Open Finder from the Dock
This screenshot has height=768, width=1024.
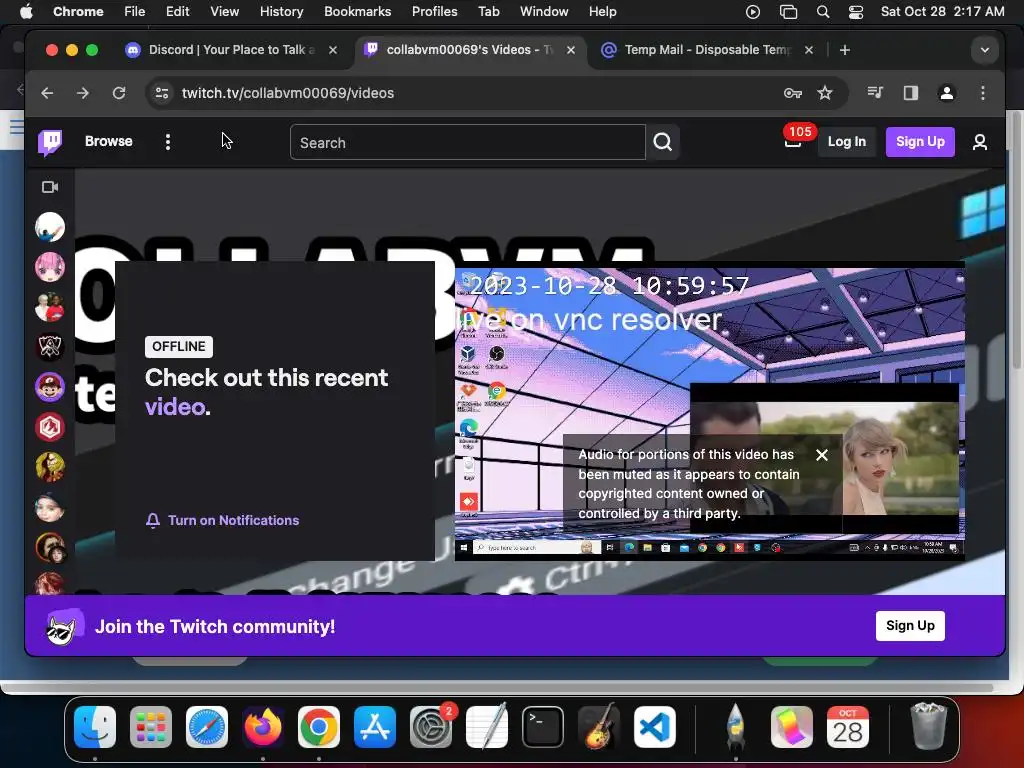pyautogui.click(x=95, y=727)
